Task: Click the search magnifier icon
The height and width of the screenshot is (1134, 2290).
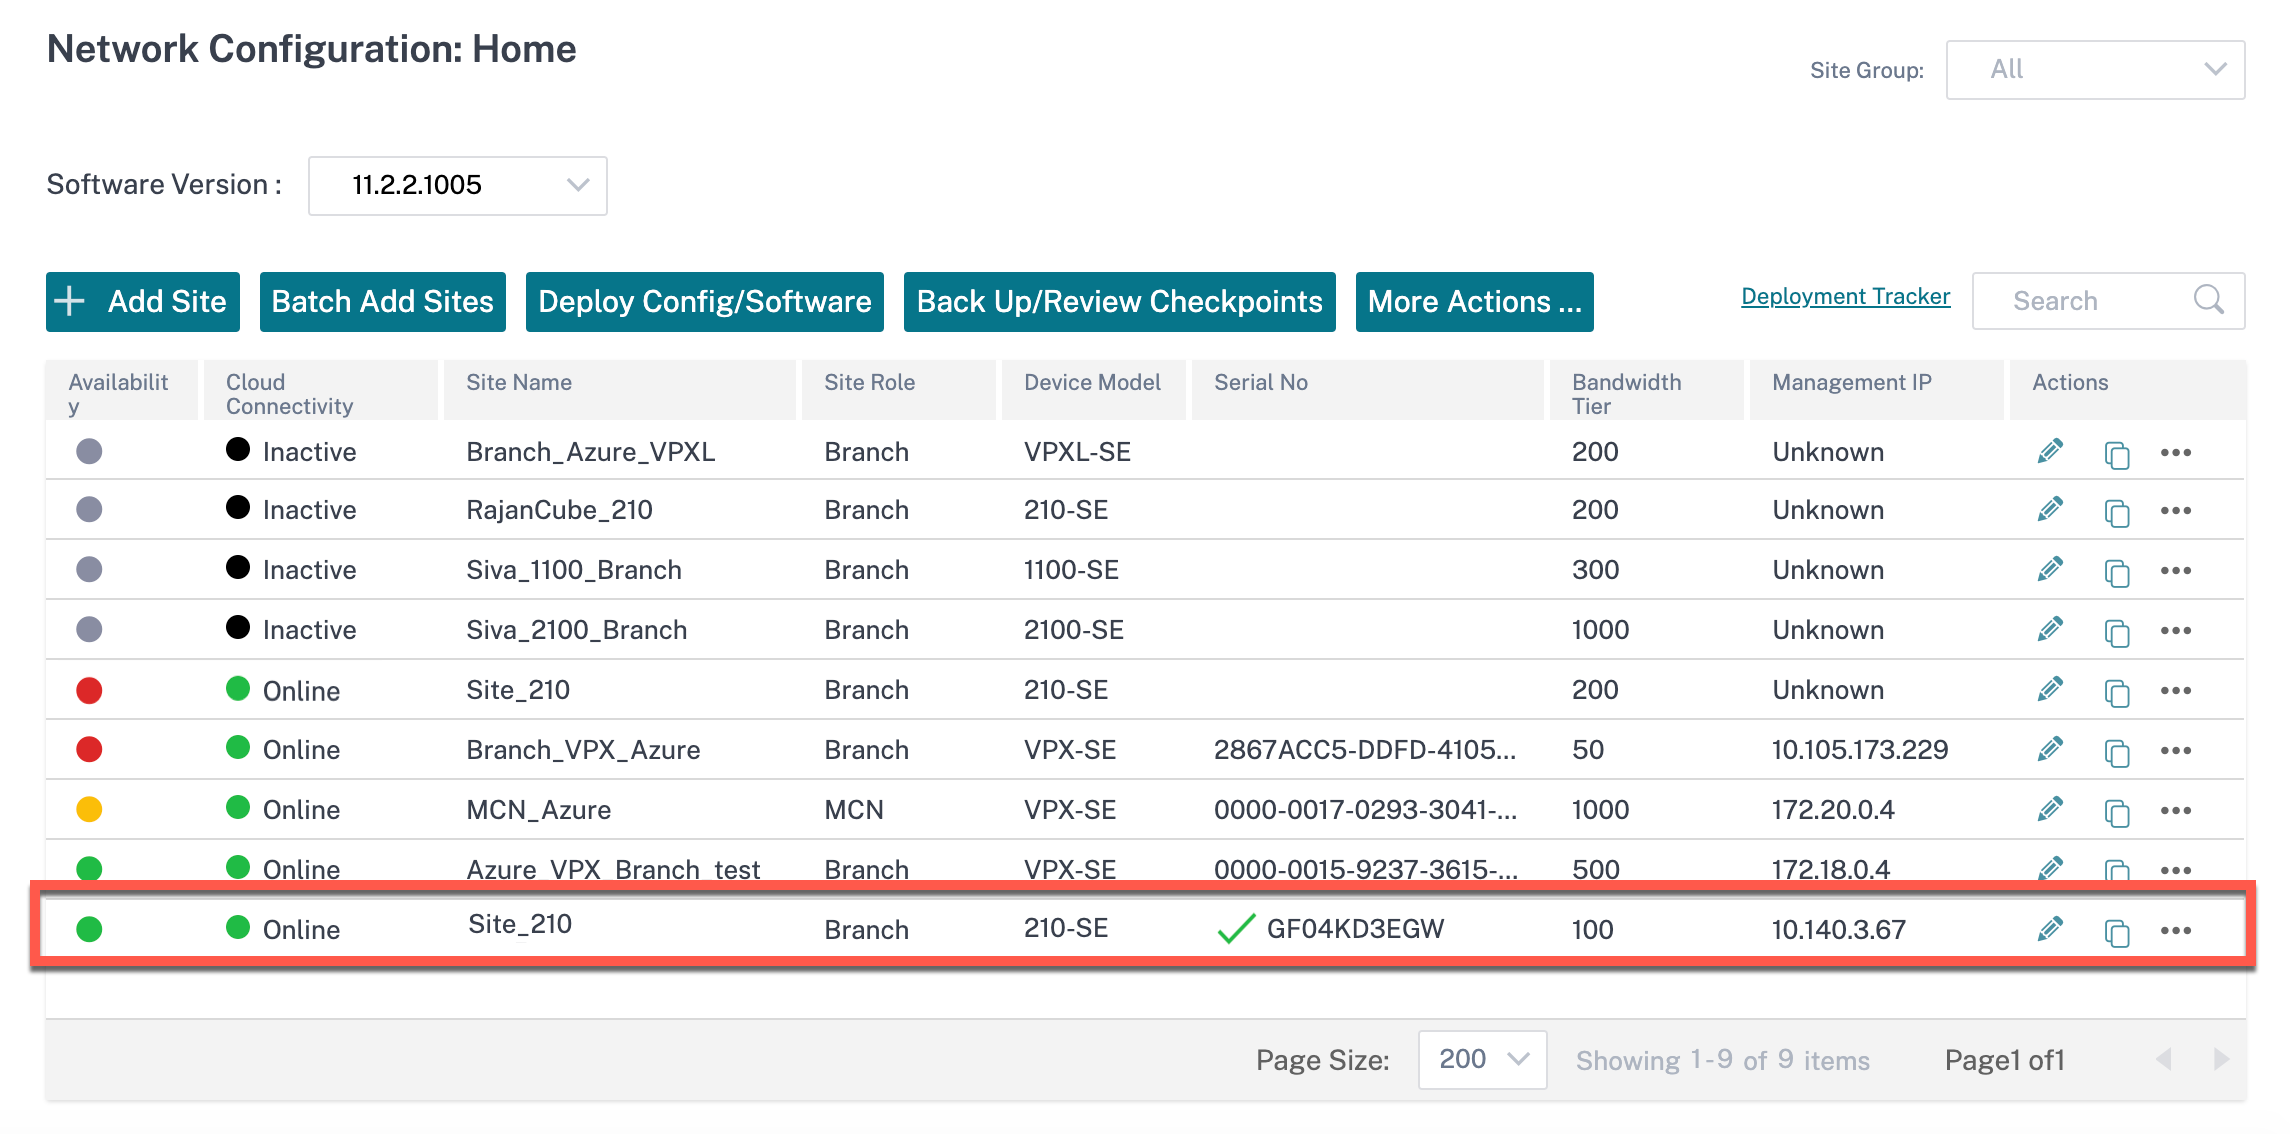Action: click(x=2208, y=300)
